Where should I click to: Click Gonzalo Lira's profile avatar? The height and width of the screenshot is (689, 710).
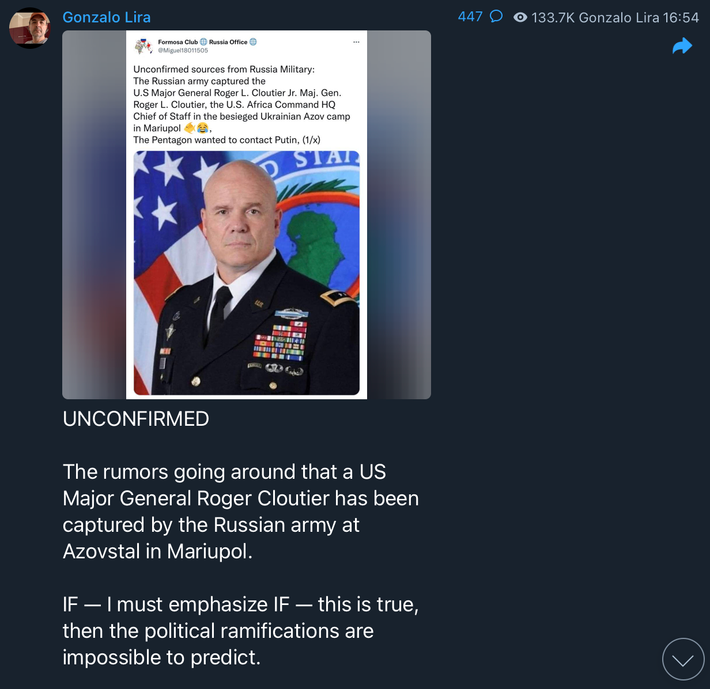[x=31, y=27]
